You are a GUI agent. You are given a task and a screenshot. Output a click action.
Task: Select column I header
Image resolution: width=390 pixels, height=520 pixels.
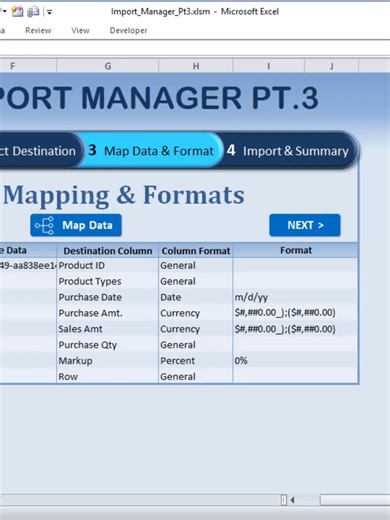(269, 66)
